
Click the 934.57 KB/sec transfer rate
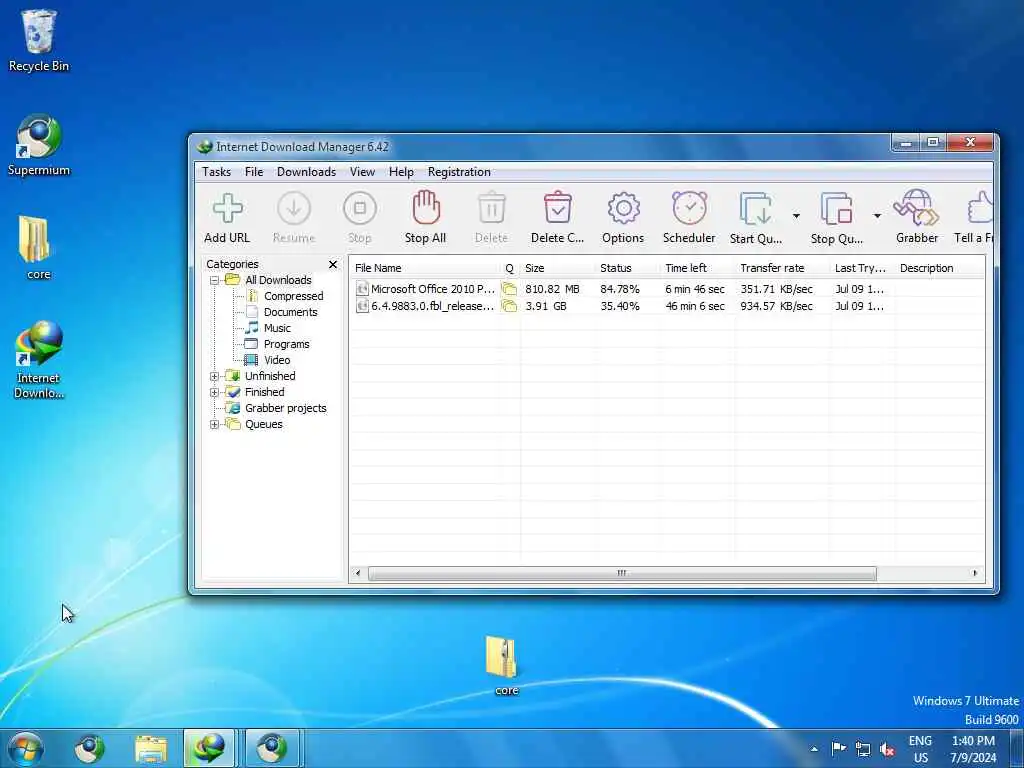coord(776,306)
